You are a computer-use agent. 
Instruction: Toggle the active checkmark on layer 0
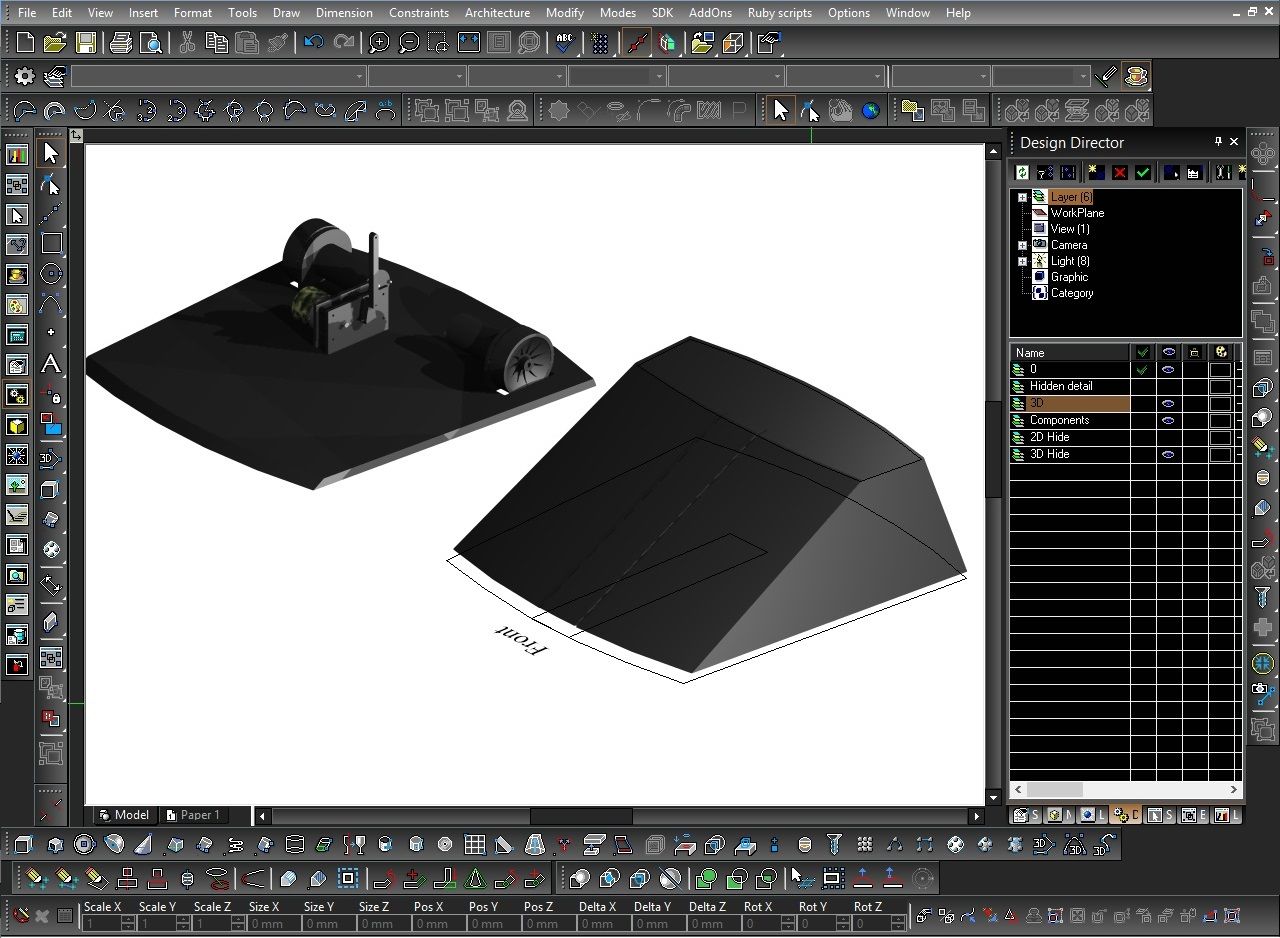point(1144,369)
